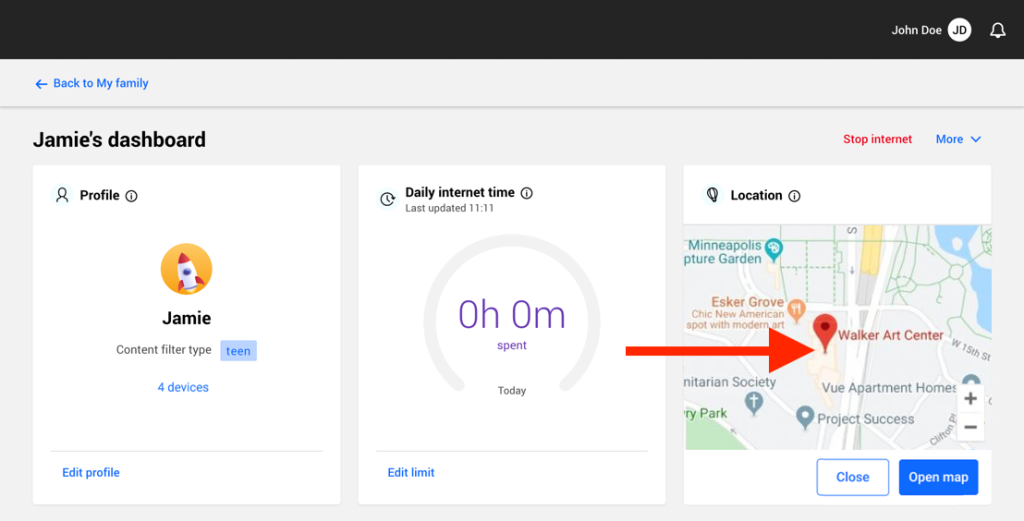Click the Daily internet time info icon
Screen dimensions: 1024x521
526,193
